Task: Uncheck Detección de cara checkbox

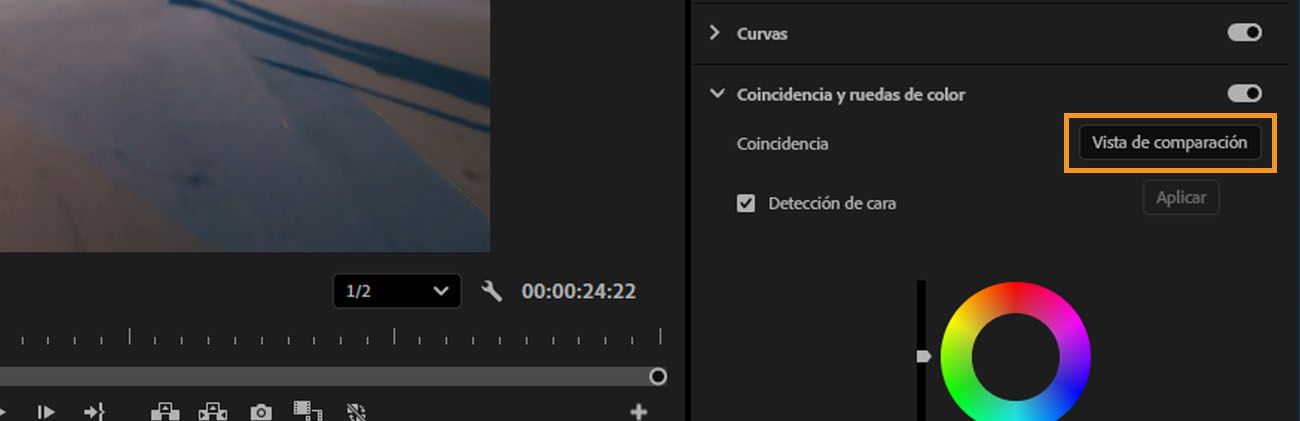Action: 746,203
